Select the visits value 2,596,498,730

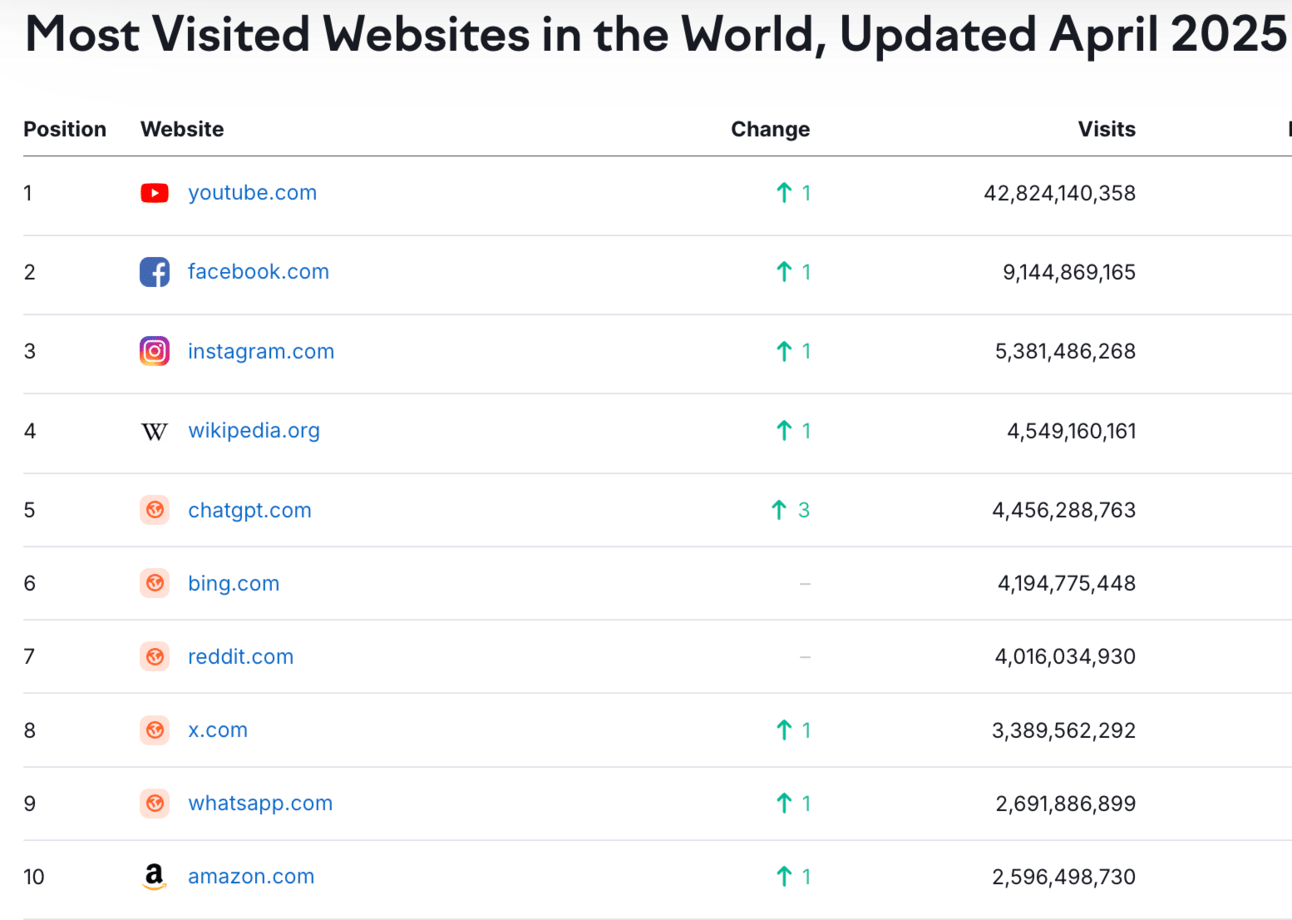pyautogui.click(x=1064, y=877)
